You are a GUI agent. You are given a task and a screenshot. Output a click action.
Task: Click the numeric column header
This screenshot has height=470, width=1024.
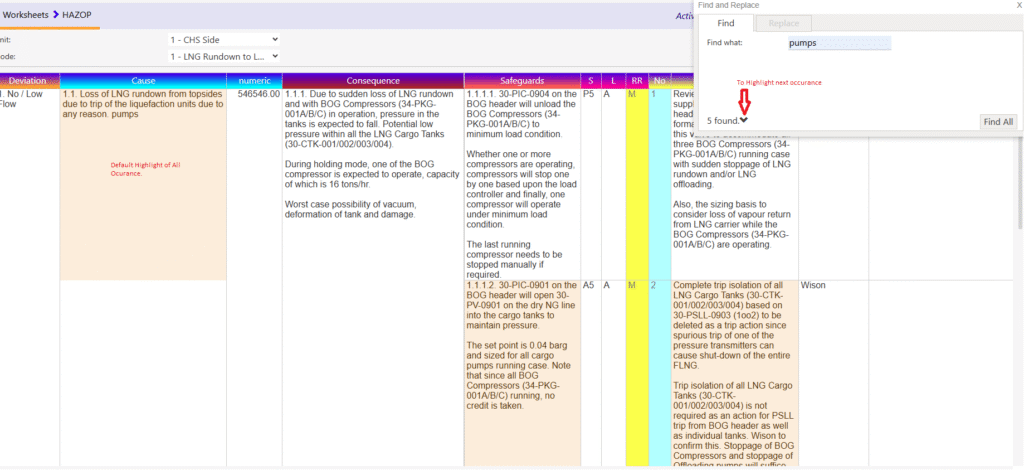[255, 80]
